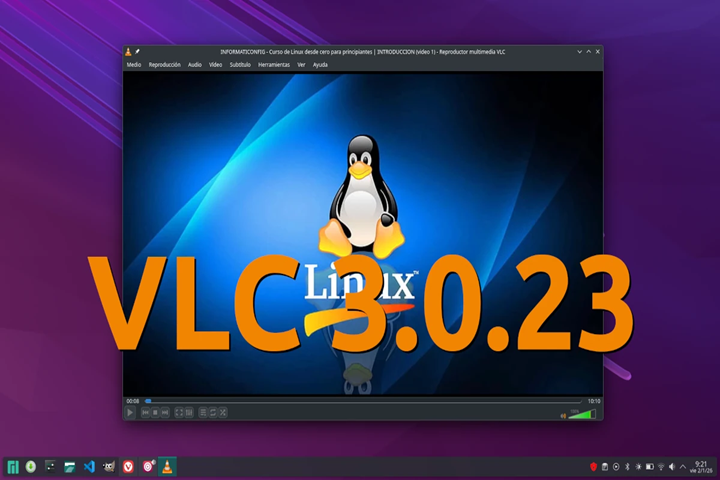Screen dimensions: 720x480
Task: Launch Visual Studio Code from taskbar
Action: (89, 467)
